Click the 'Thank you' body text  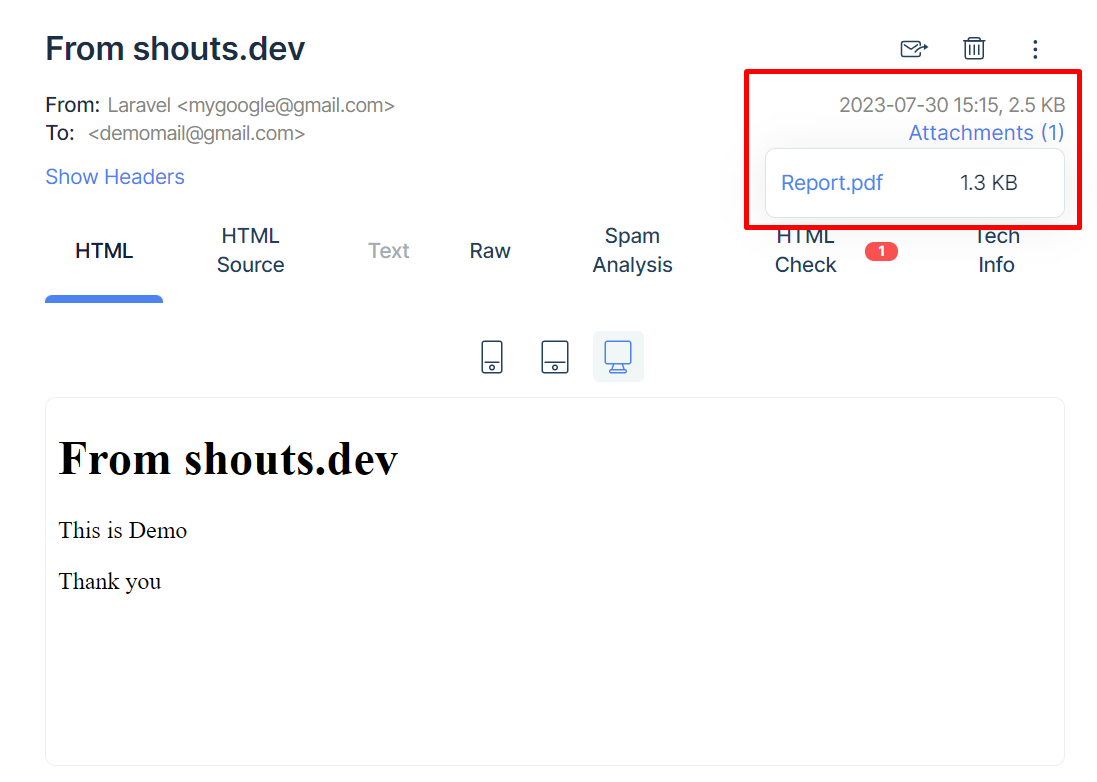click(110, 582)
